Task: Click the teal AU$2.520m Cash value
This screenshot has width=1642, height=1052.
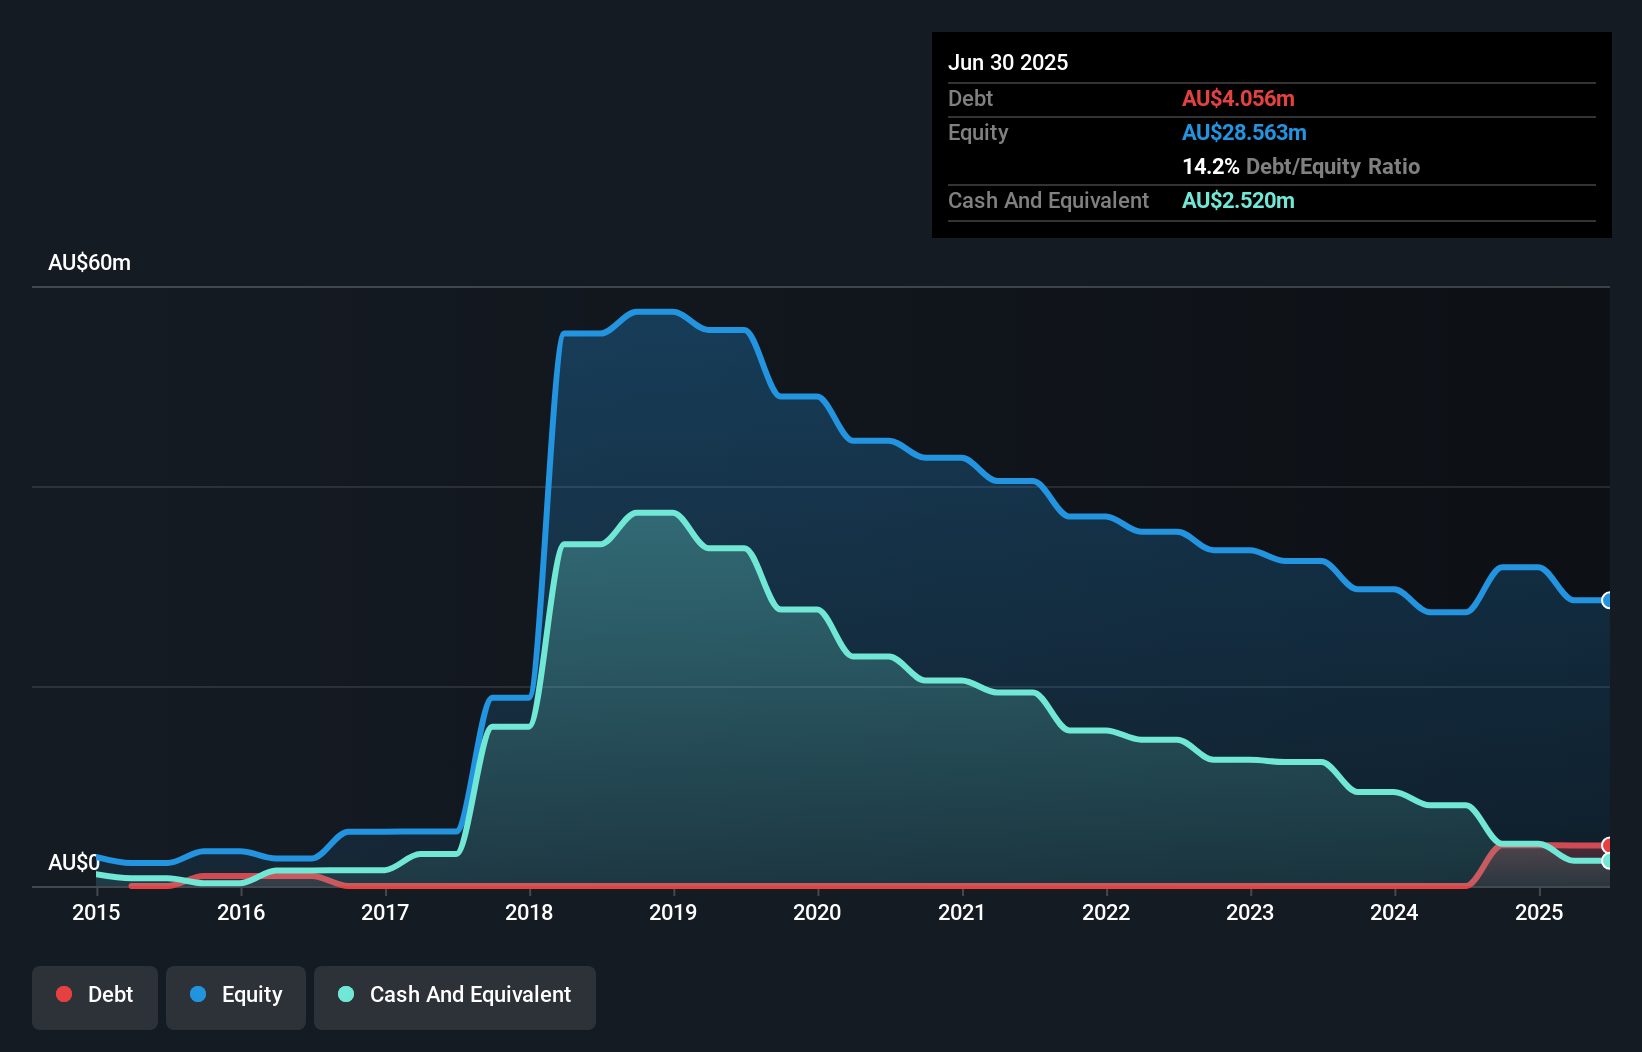Action: pyautogui.click(x=1239, y=201)
